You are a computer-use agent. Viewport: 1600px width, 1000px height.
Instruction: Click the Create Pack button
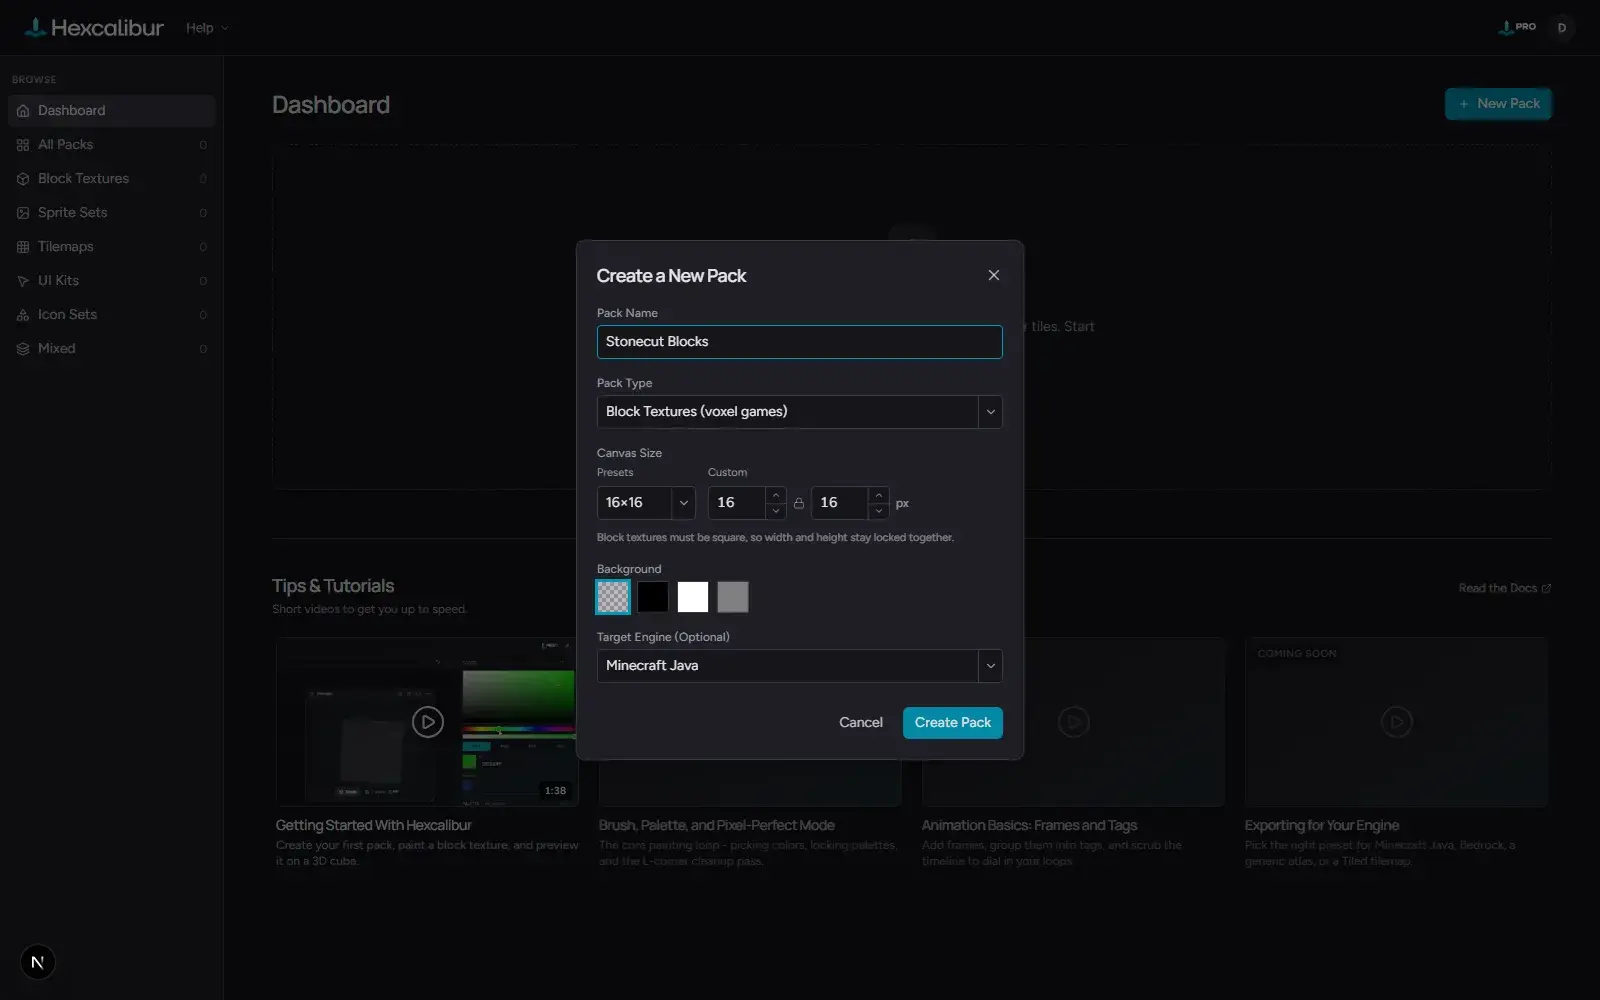coord(952,723)
